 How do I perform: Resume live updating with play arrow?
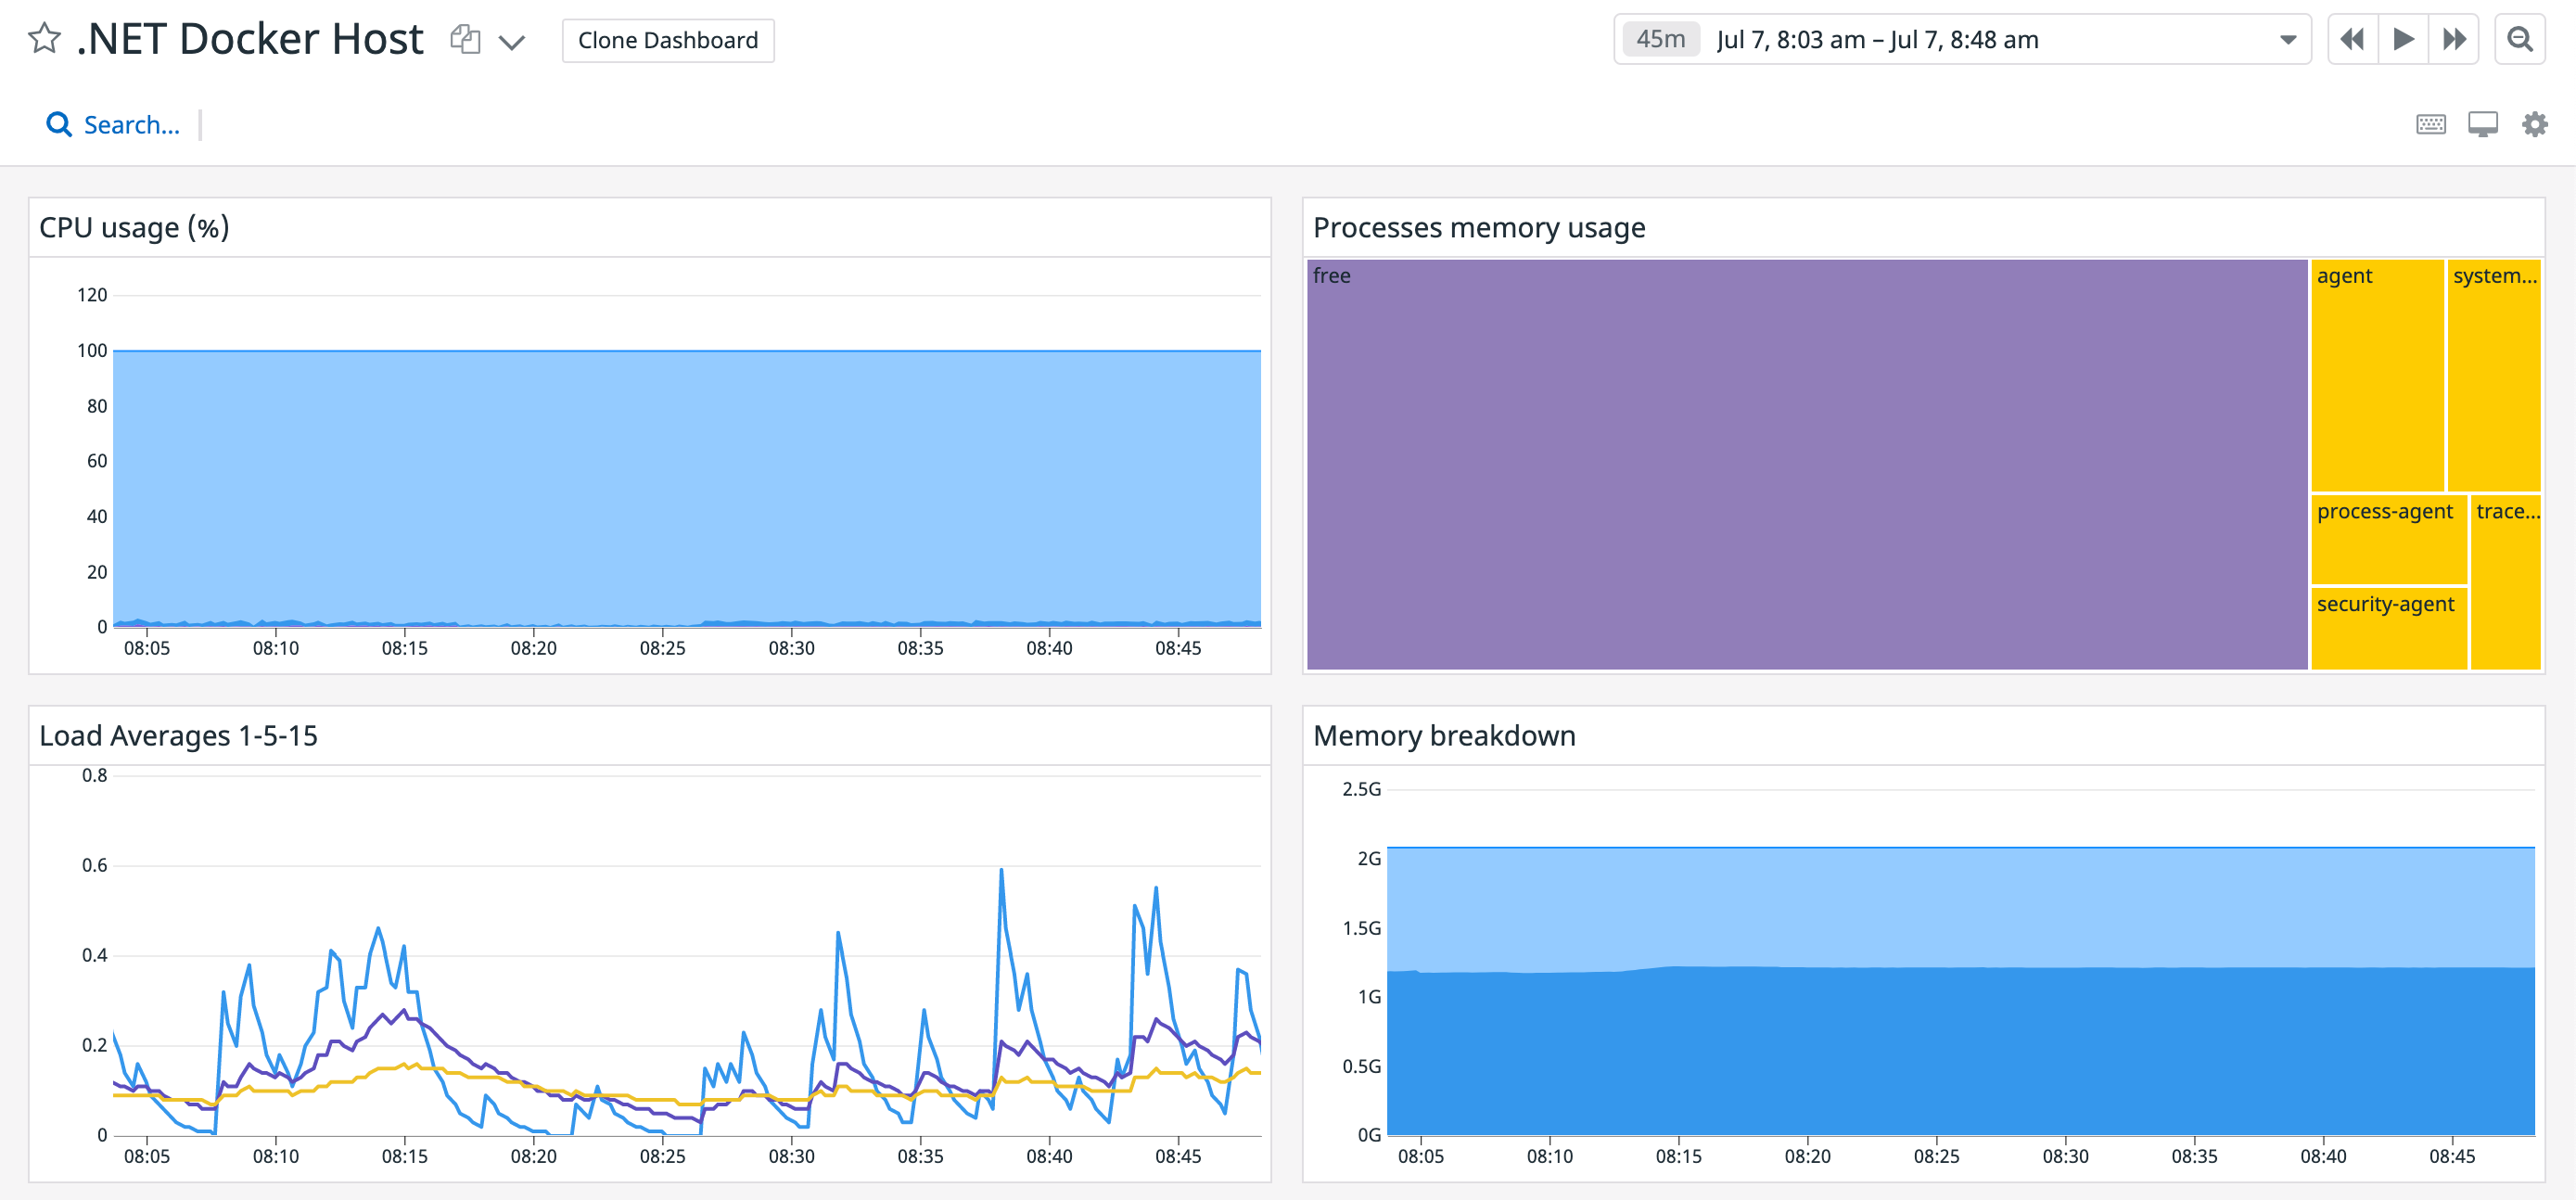tap(2404, 39)
